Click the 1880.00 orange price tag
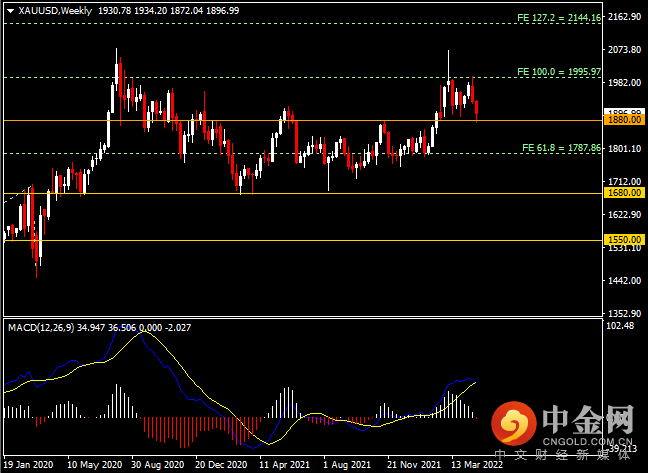 pyautogui.click(x=624, y=120)
